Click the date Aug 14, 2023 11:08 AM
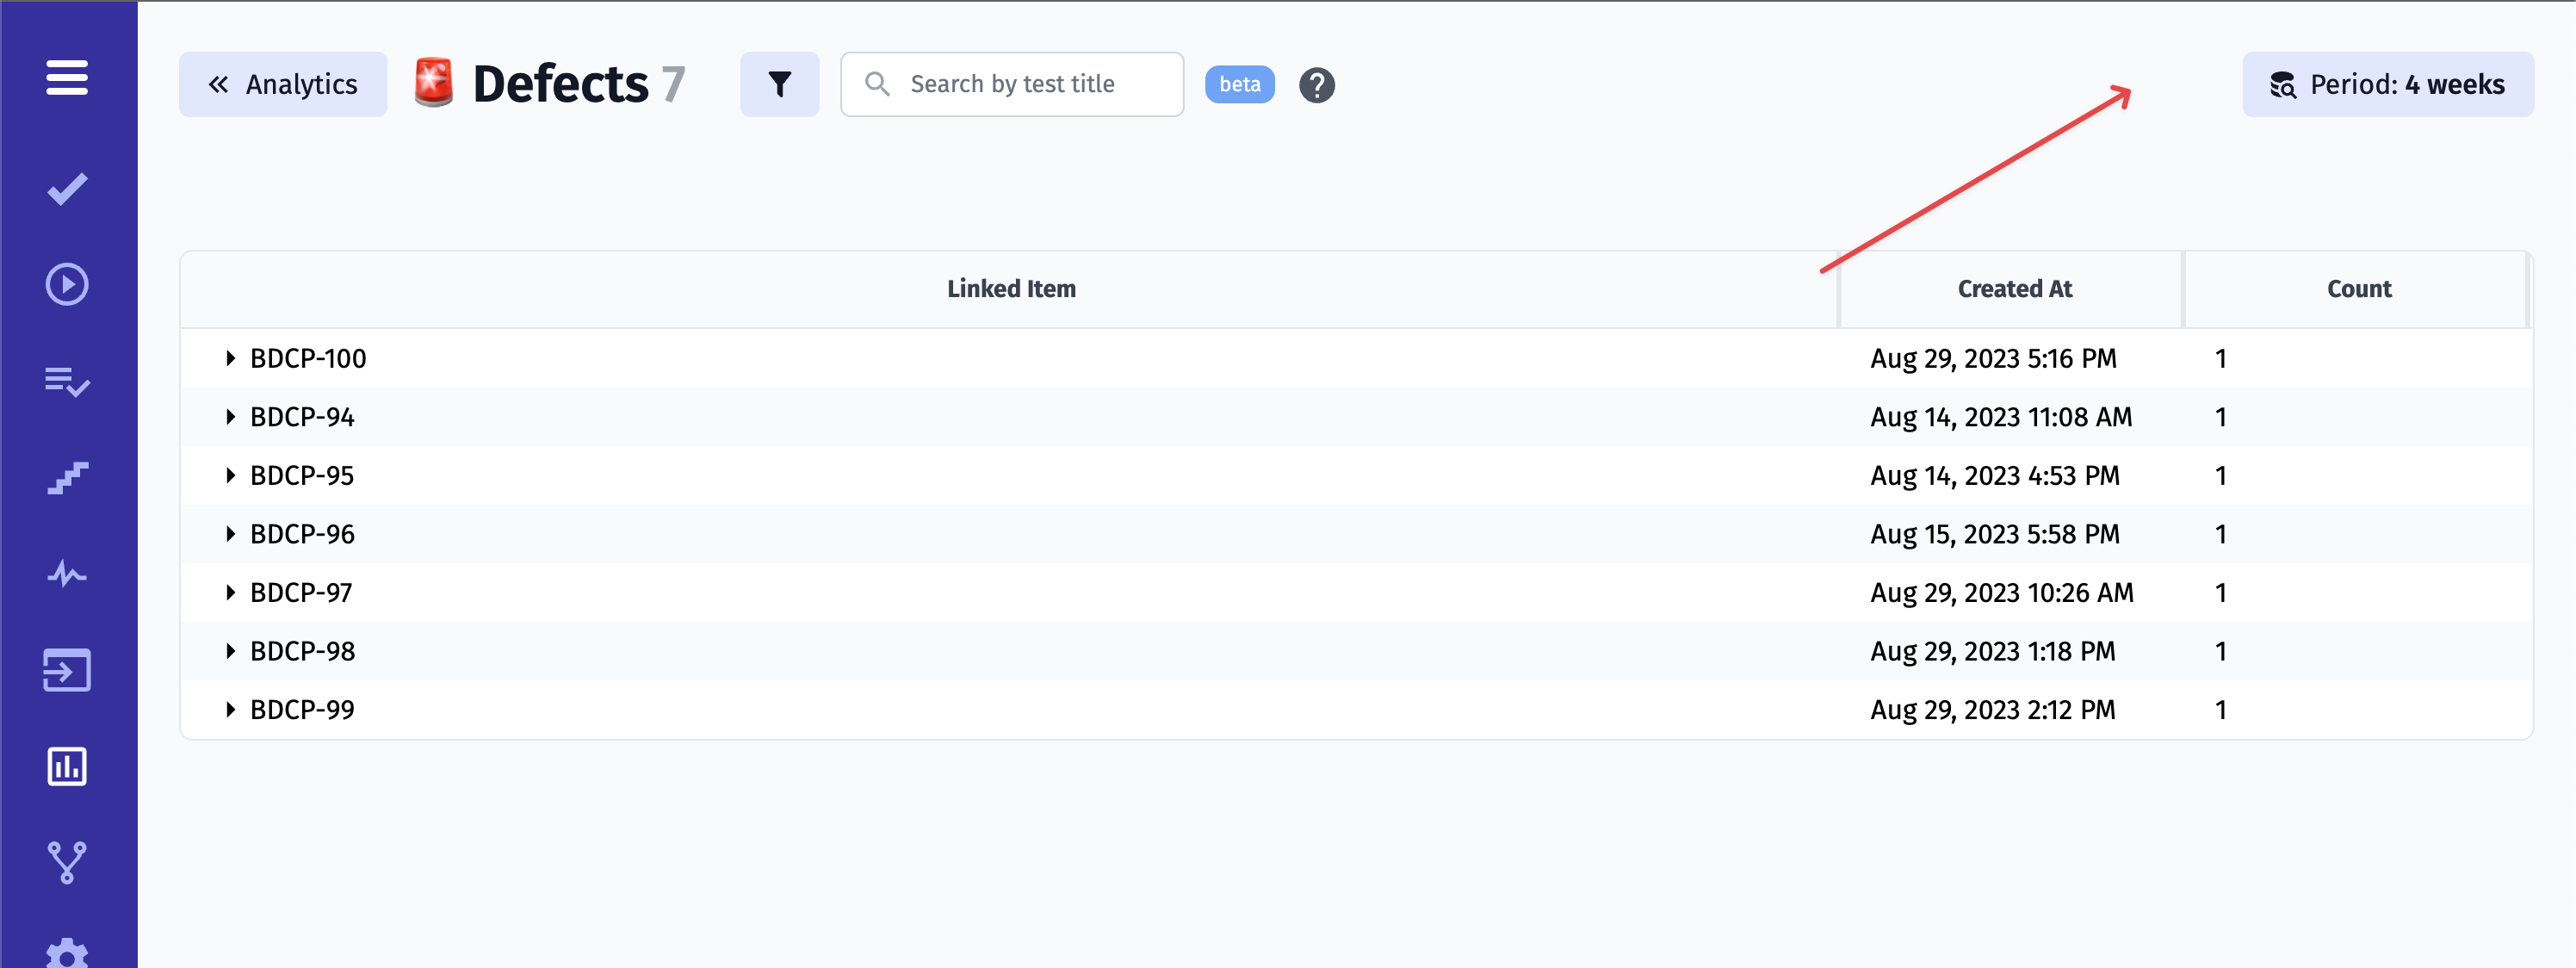This screenshot has height=968, width=2576. (2001, 417)
